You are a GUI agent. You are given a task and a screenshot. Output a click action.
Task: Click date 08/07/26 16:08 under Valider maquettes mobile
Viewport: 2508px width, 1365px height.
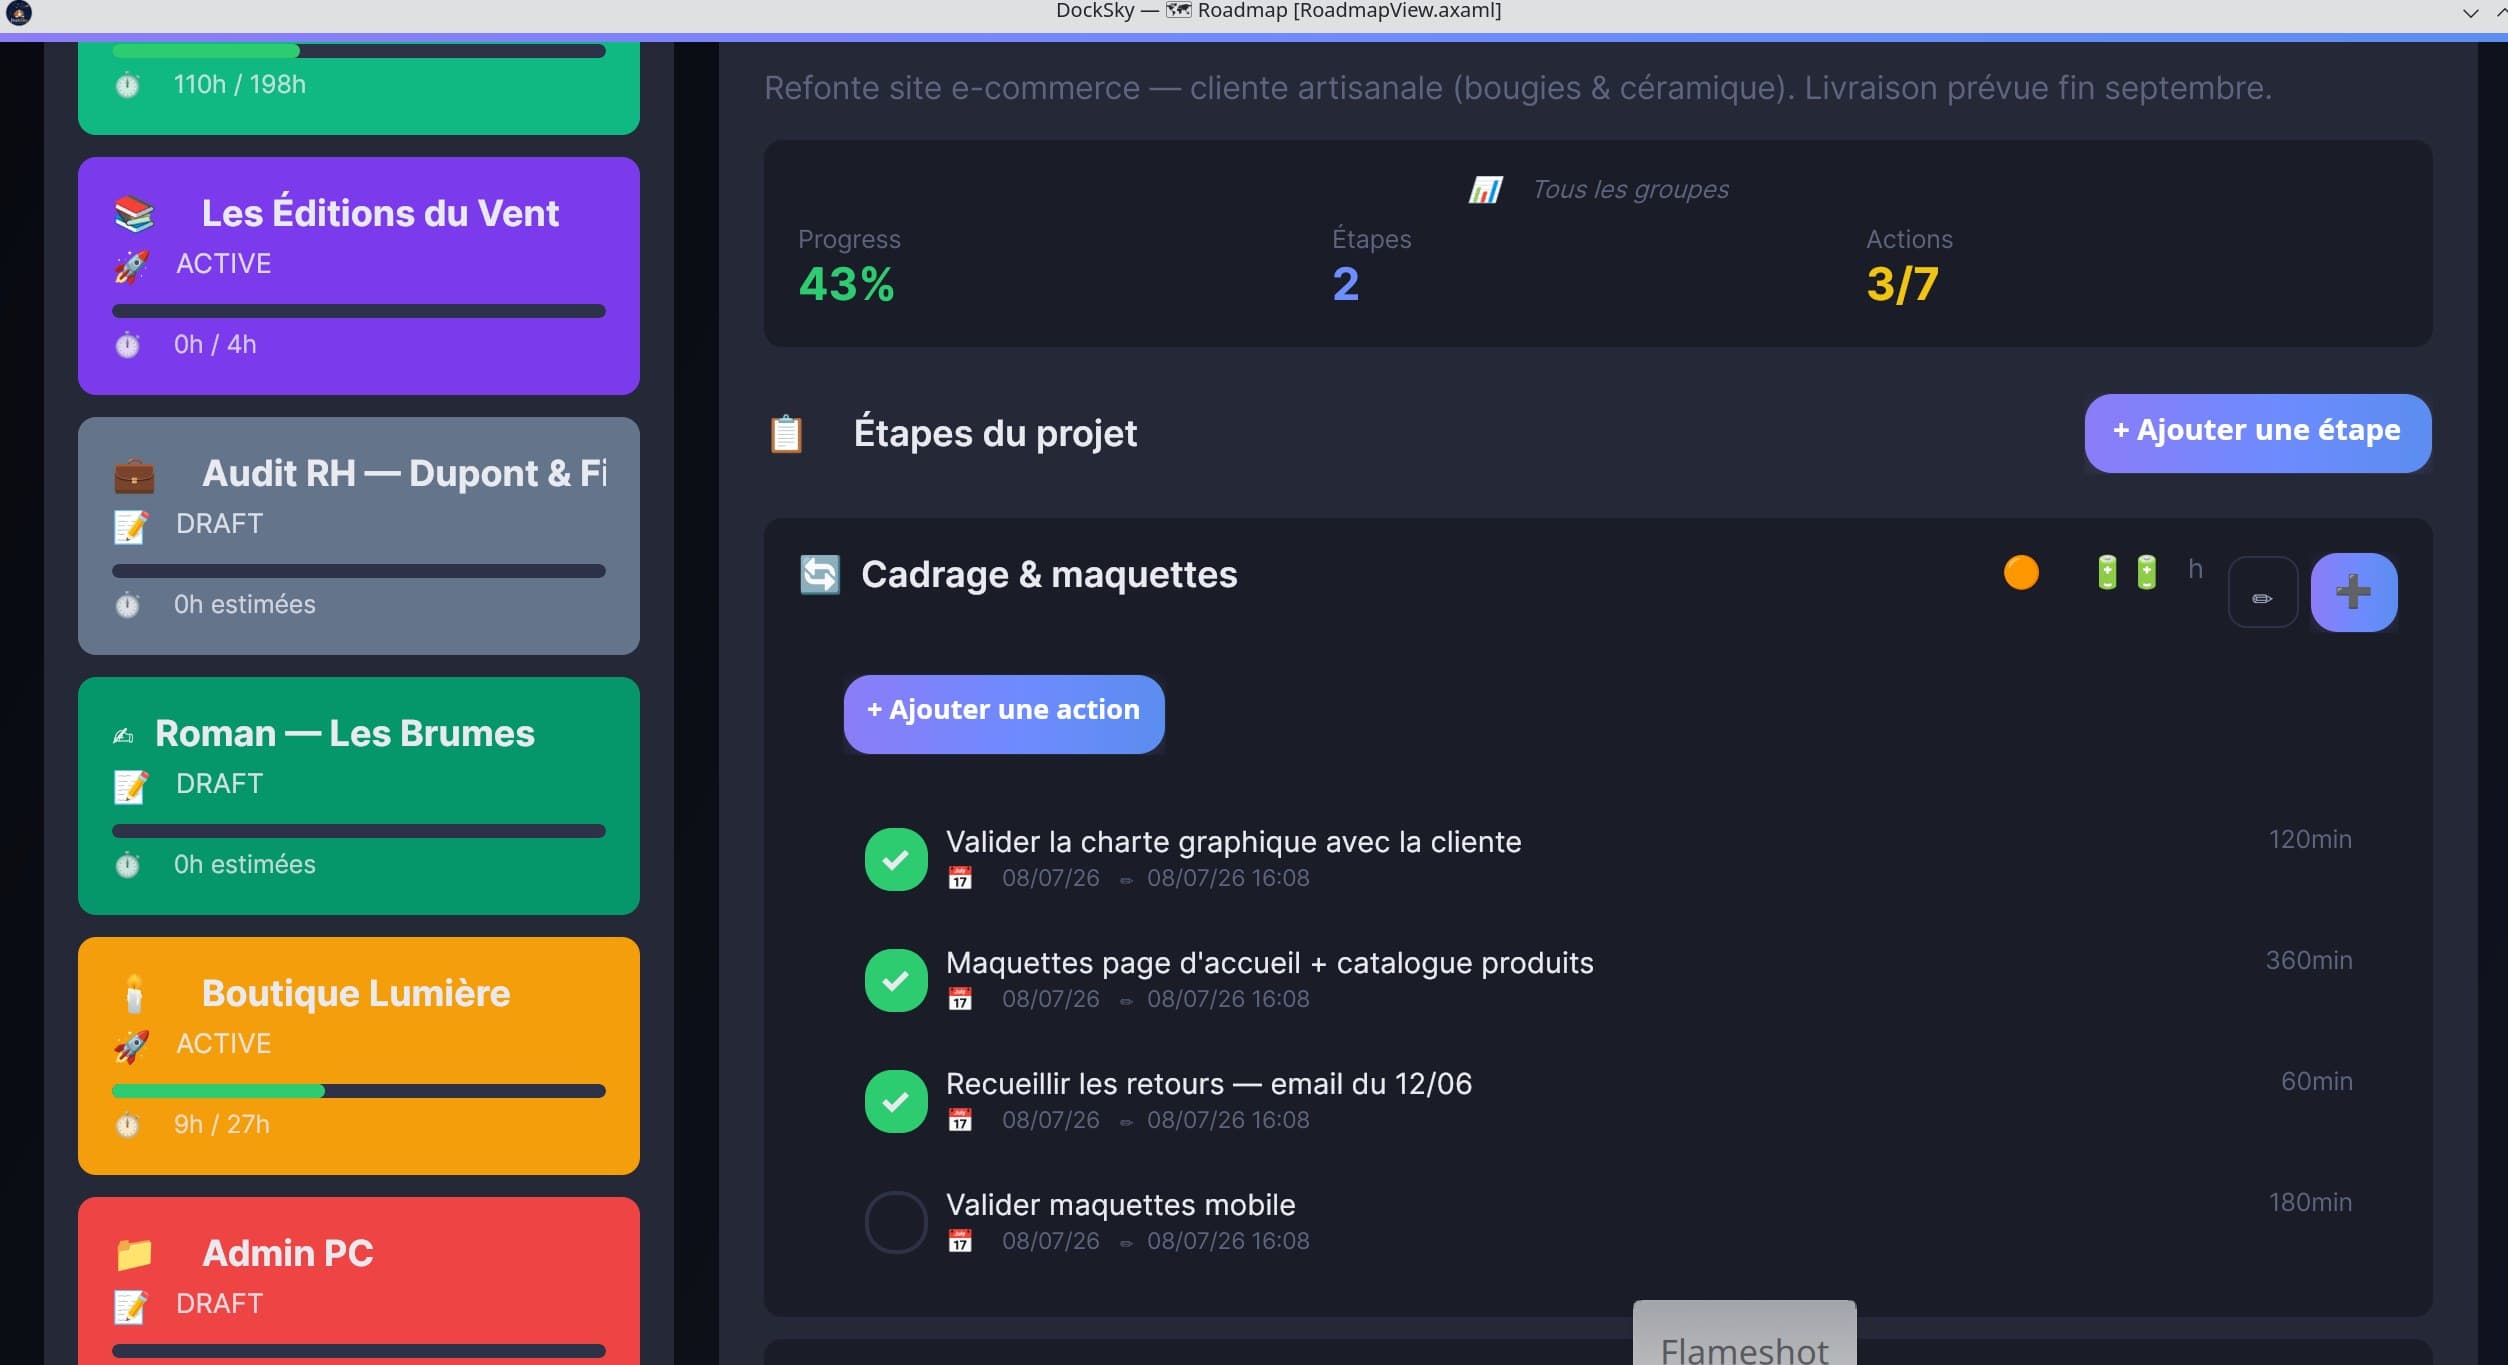(1228, 1241)
